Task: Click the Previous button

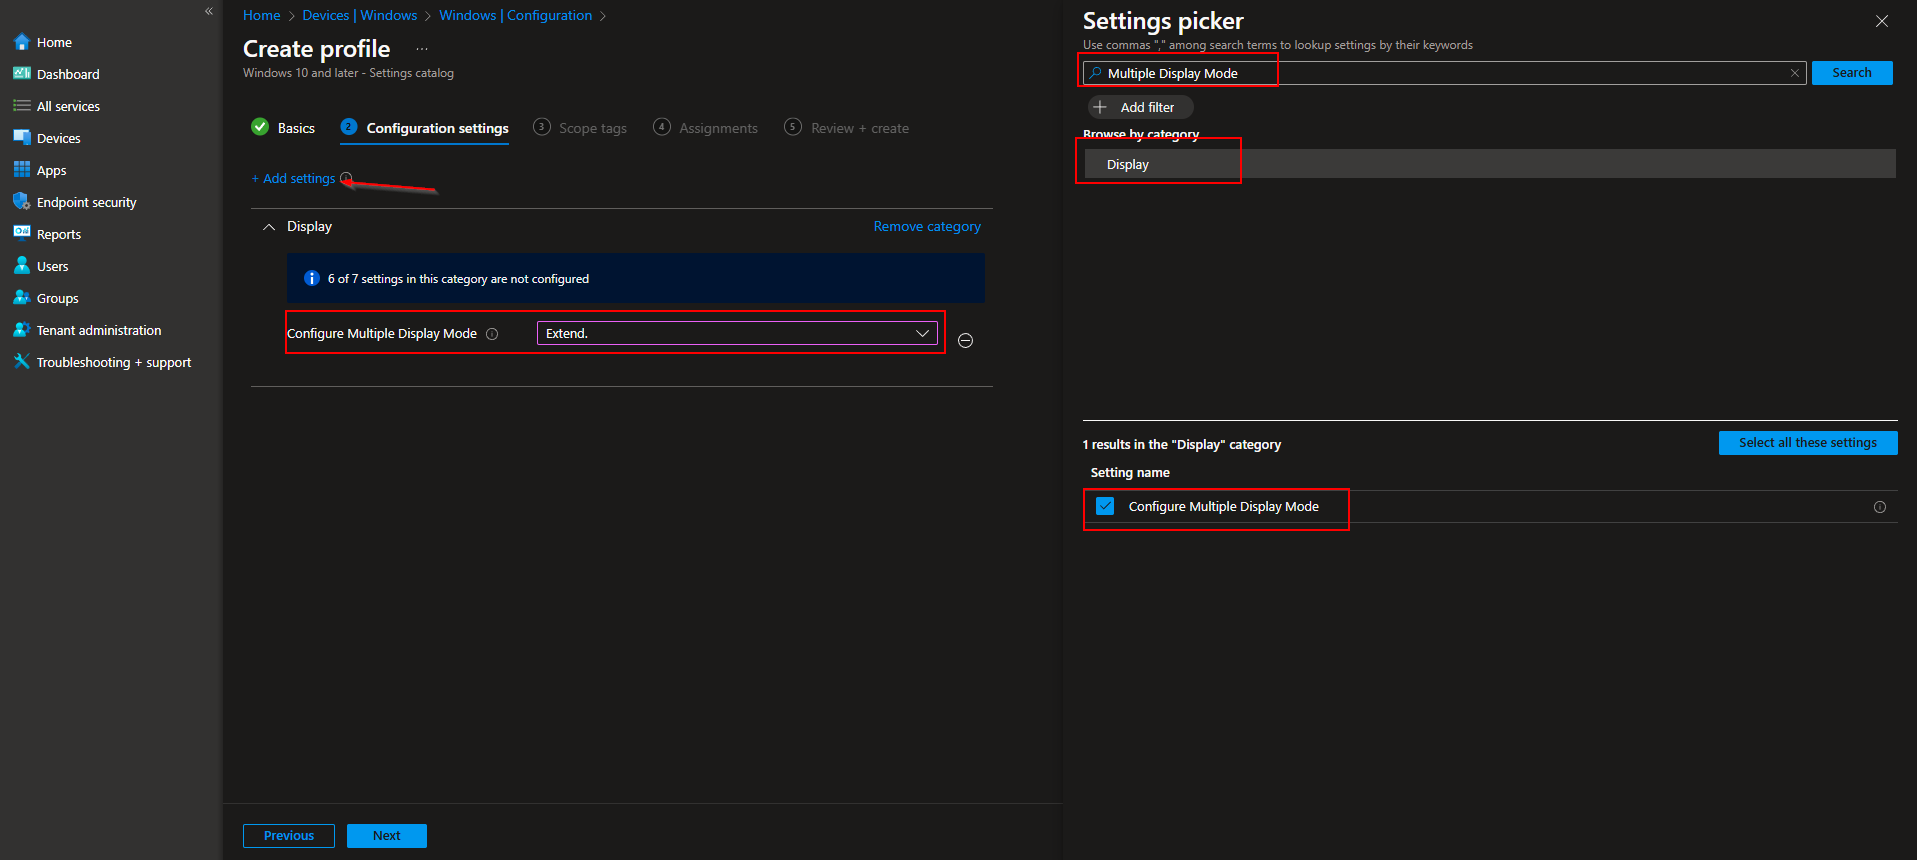Action: [x=289, y=836]
